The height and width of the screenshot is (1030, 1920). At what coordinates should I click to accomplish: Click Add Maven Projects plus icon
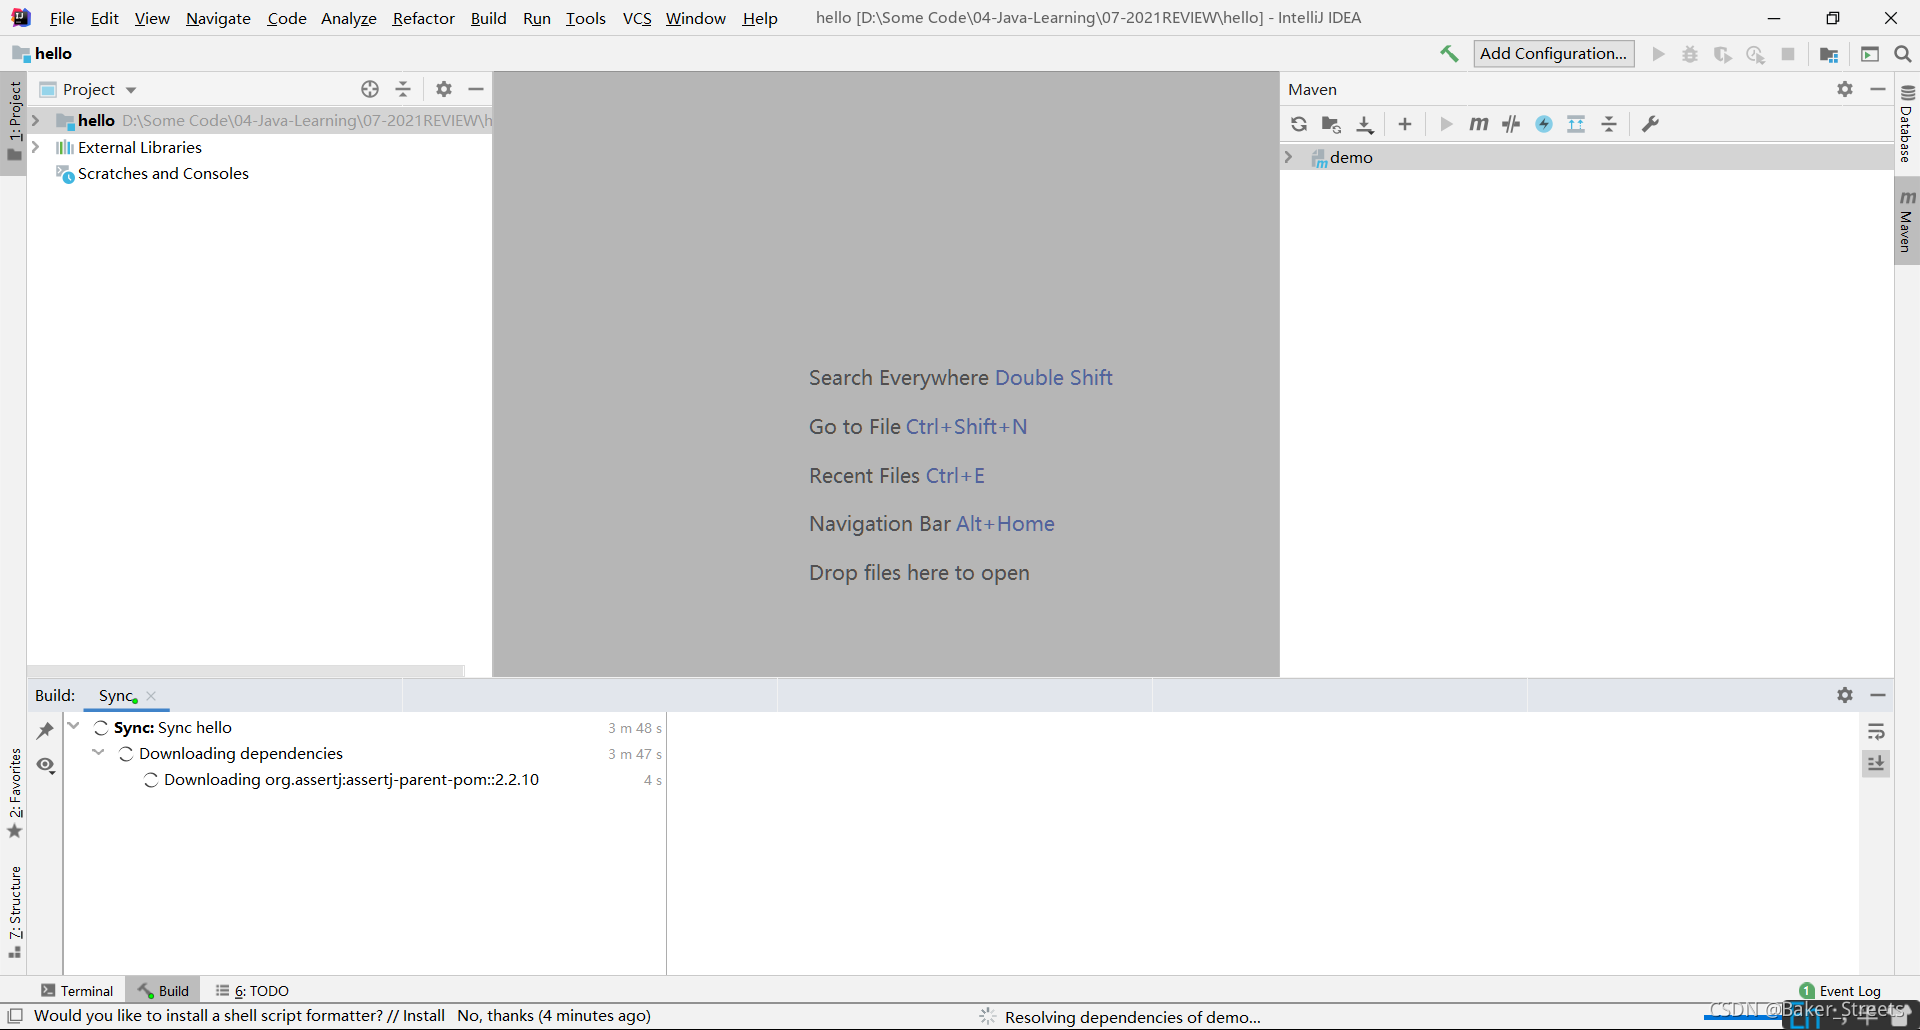[x=1405, y=124]
